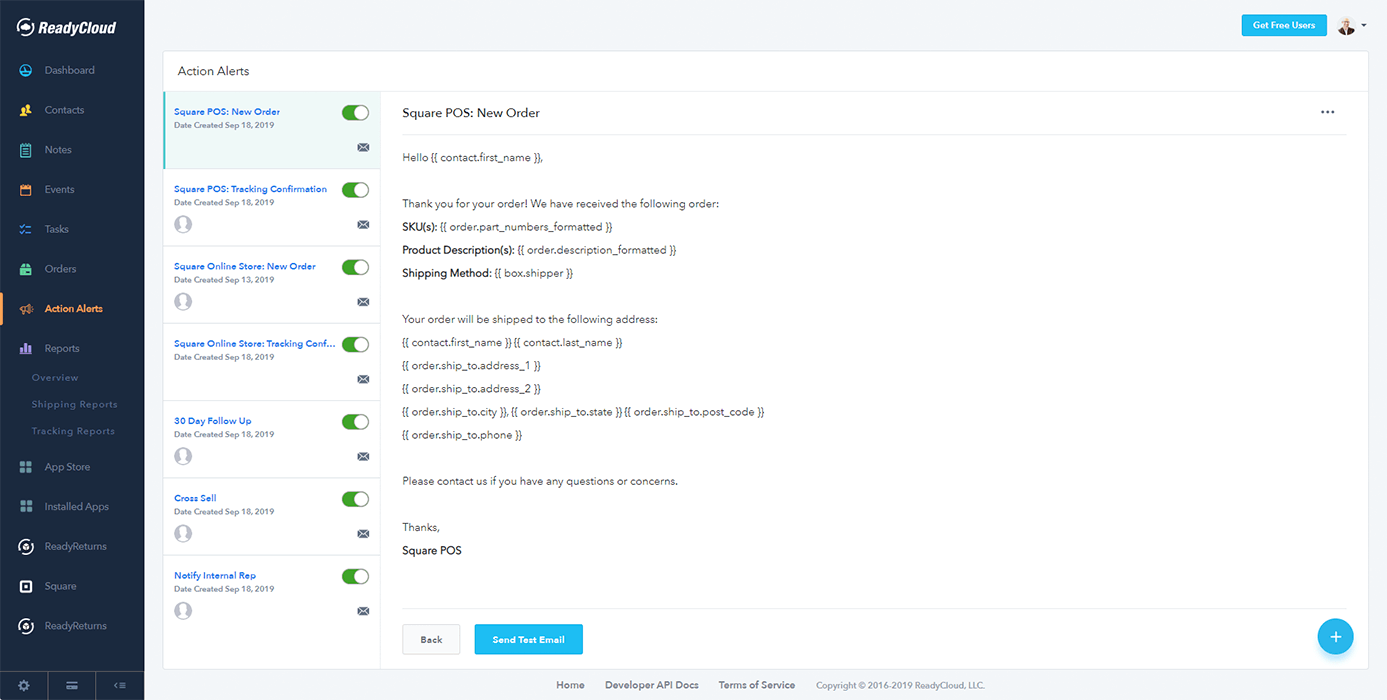This screenshot has width=1387, height=700.
Task: Click user avatar on Square POS: Tracking Confirmation
Action: (x=183, y=224)
